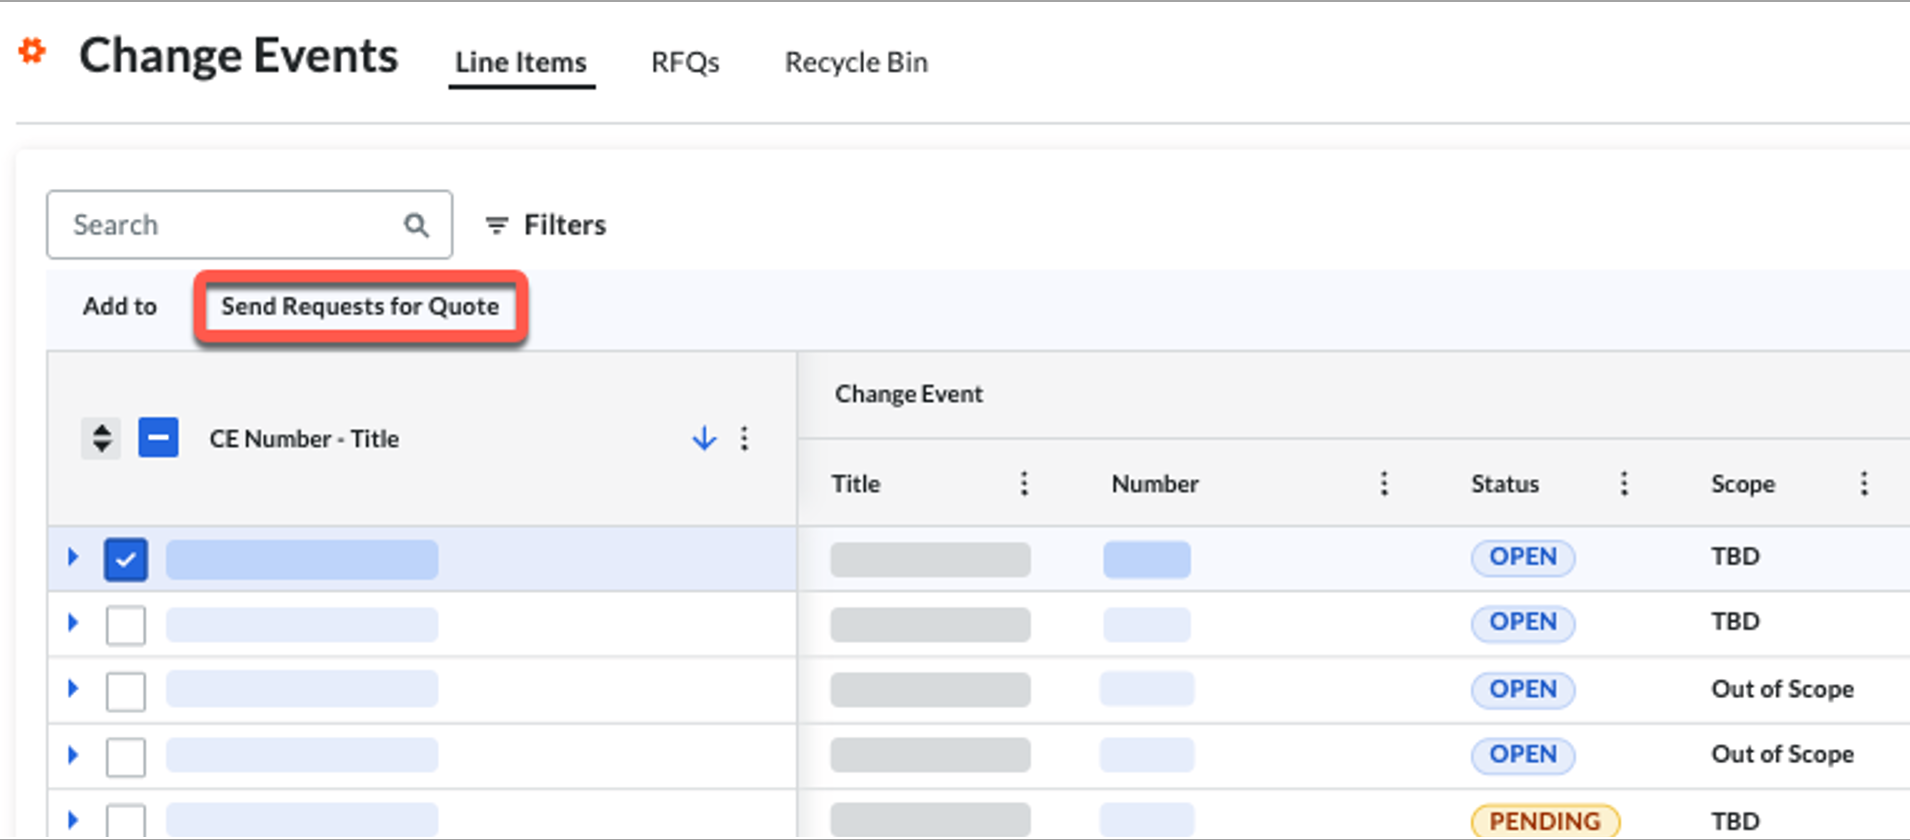The image size is (1910, 840).
Task: Click the TBD scope in the PENDING row
Action: tap(1735, 821)
